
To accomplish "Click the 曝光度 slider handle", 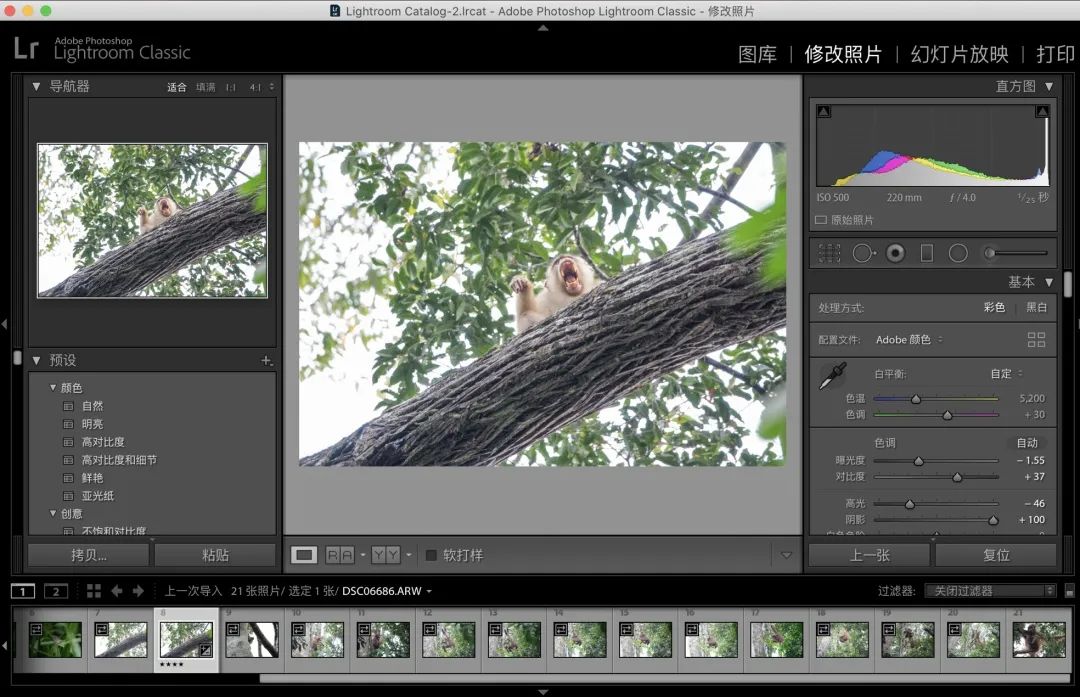I will point(918,461).
